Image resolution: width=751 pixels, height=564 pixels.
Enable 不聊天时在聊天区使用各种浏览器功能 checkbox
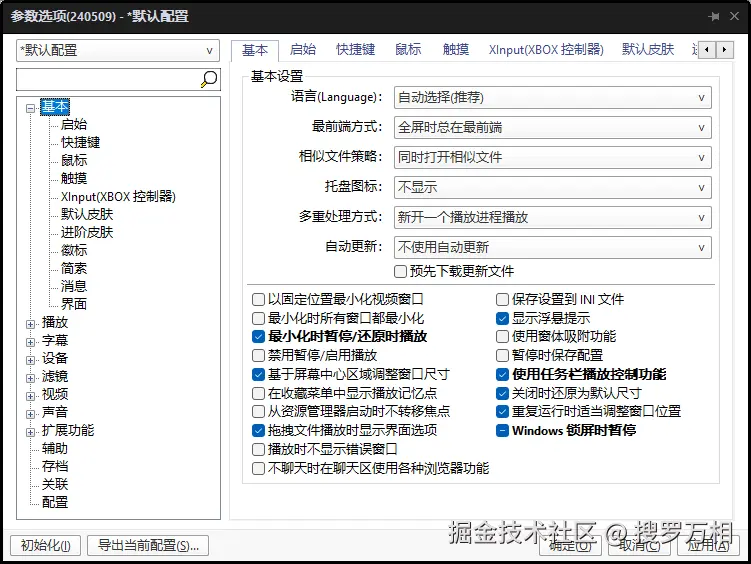coord(258,468)
